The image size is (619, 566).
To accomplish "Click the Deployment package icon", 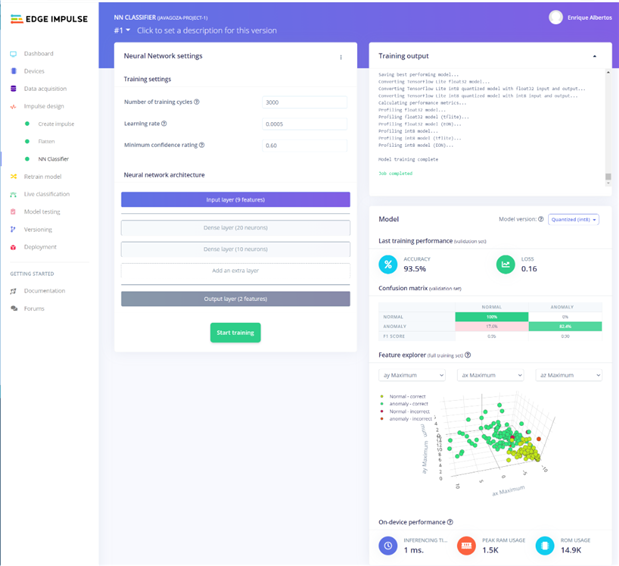I will coord(13,247).
